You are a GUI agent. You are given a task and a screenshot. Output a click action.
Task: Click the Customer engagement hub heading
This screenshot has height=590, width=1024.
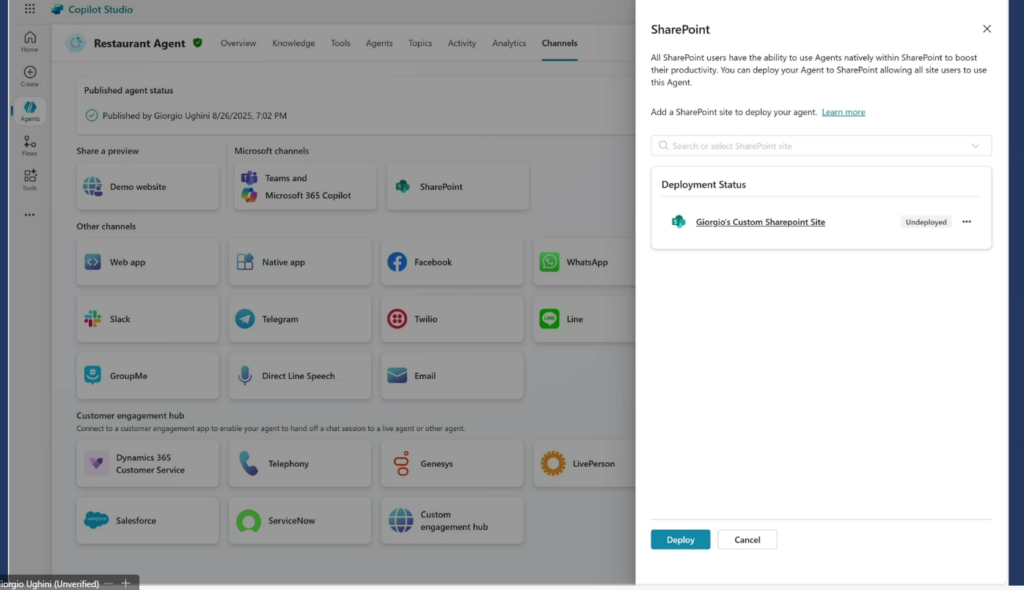click(130, 416)
